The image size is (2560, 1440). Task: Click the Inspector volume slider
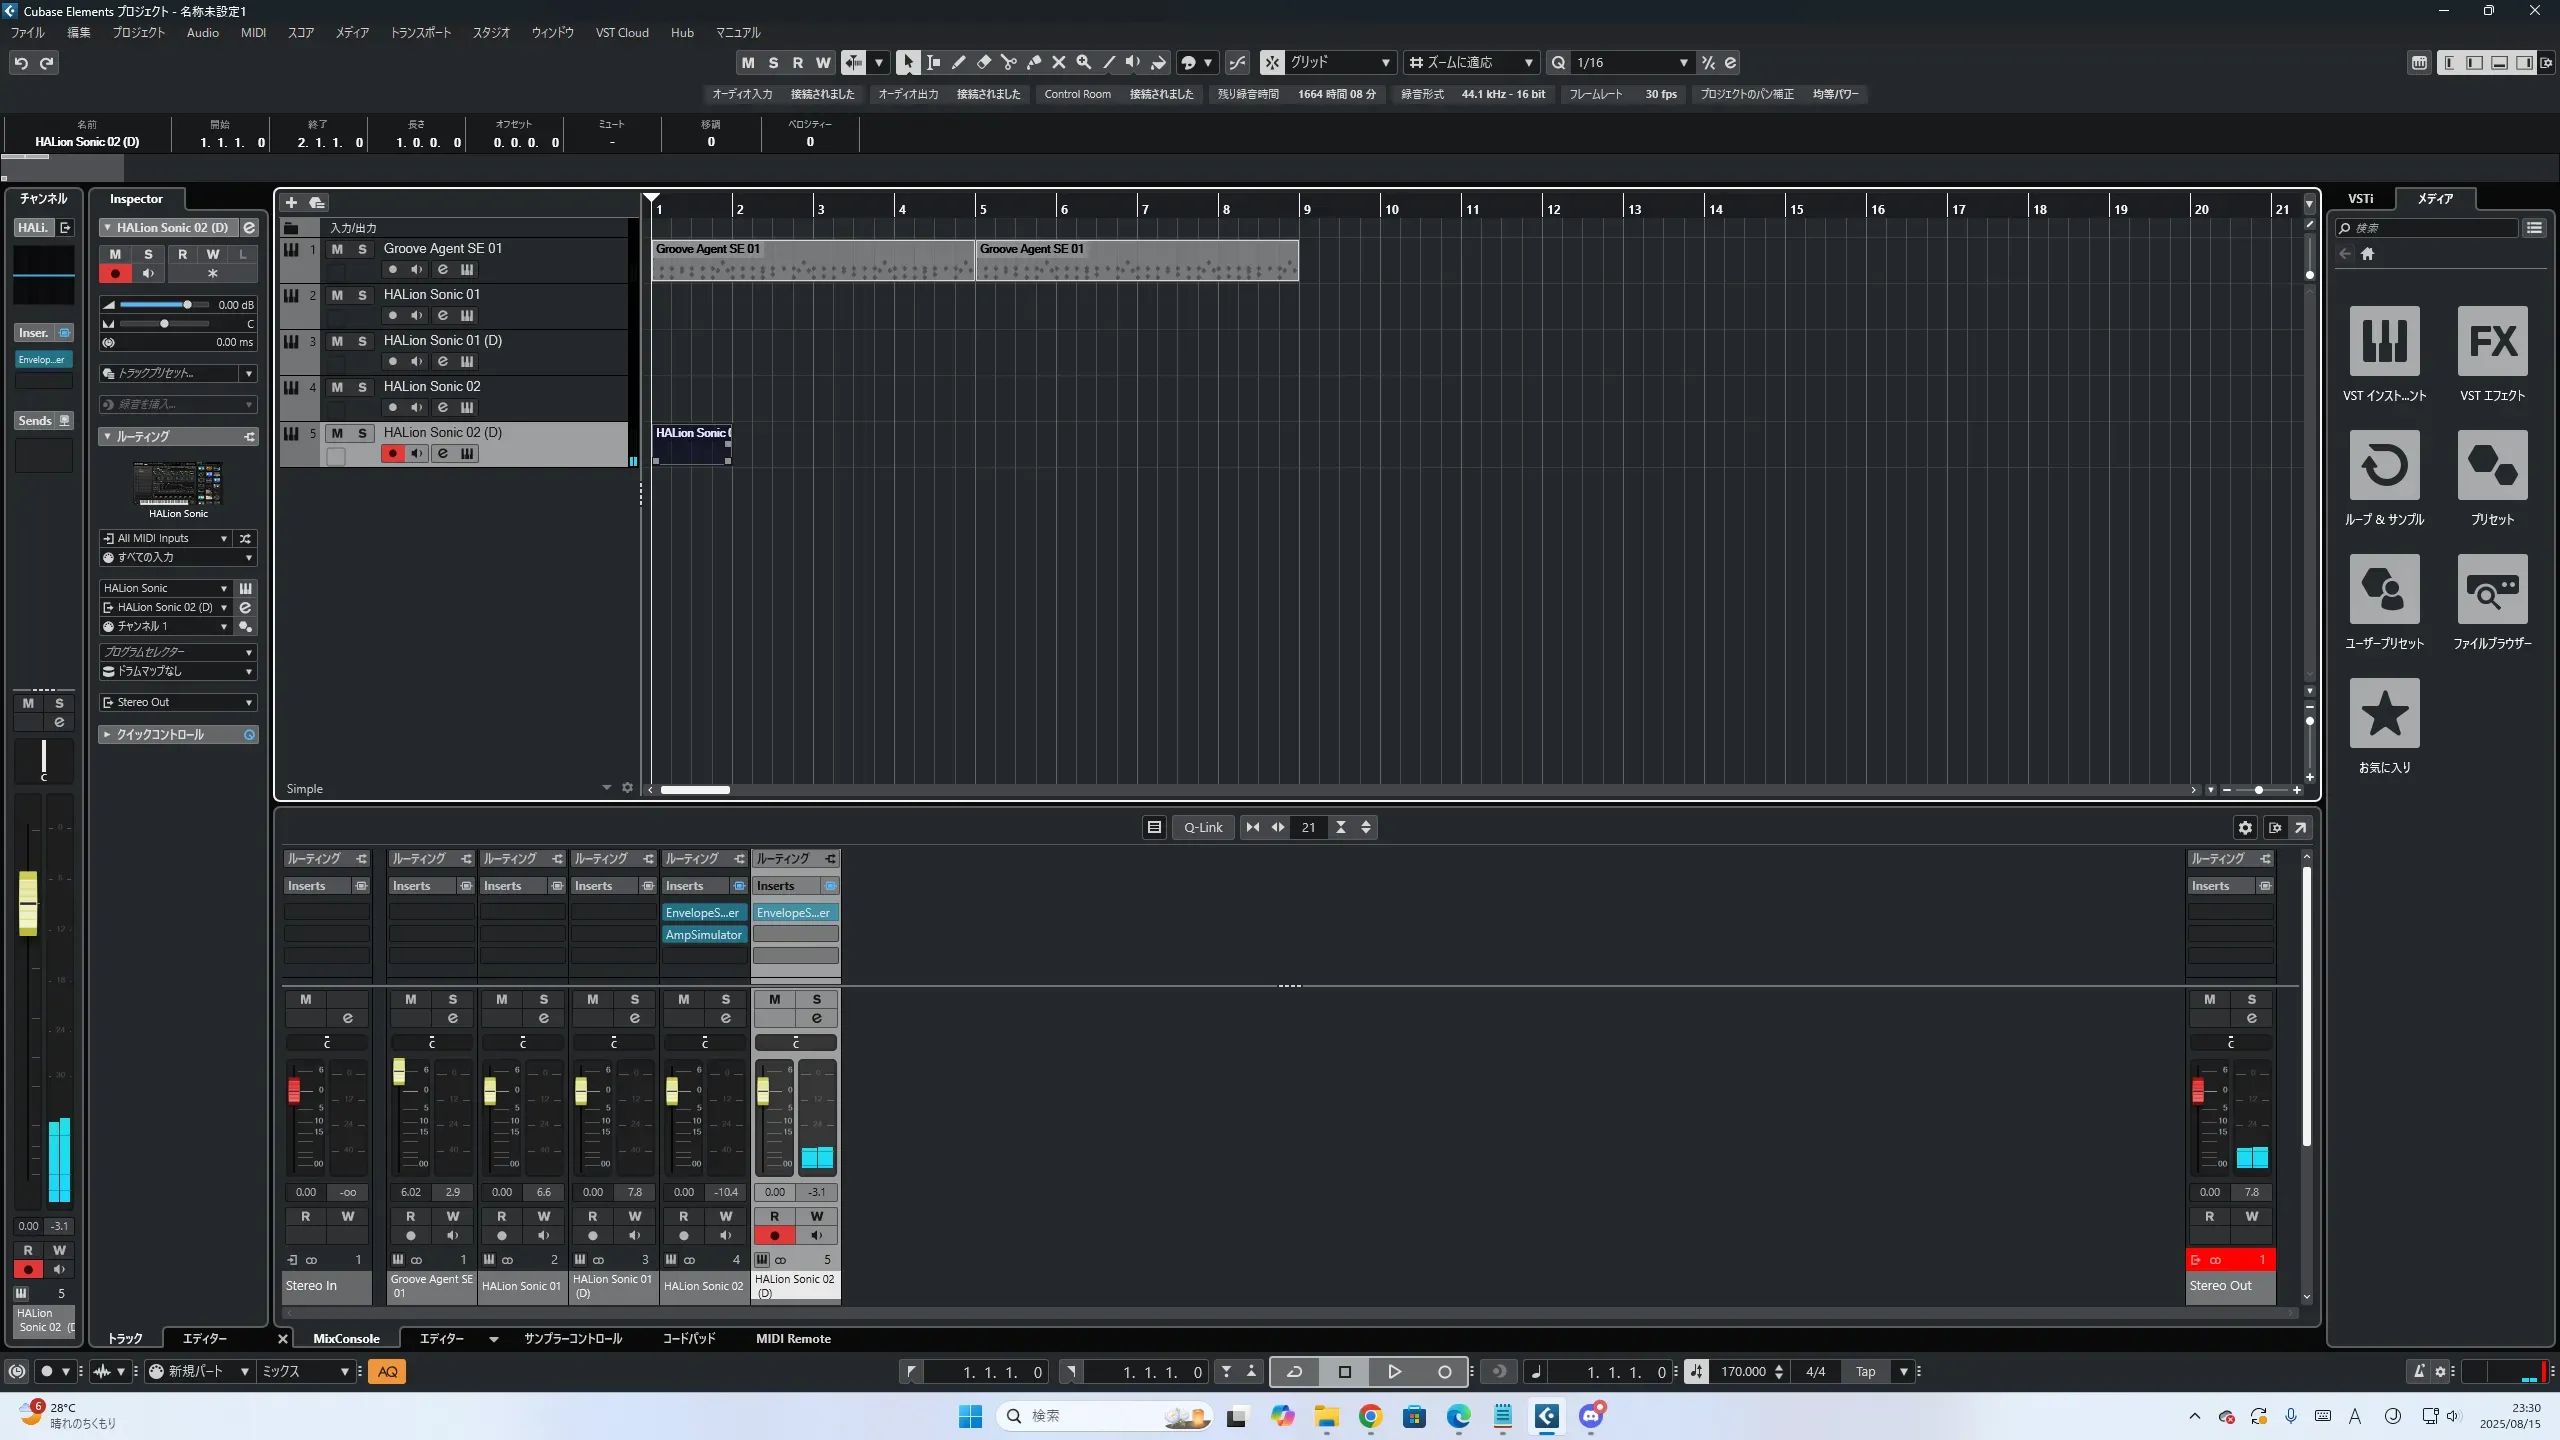(x=165, y=305)
